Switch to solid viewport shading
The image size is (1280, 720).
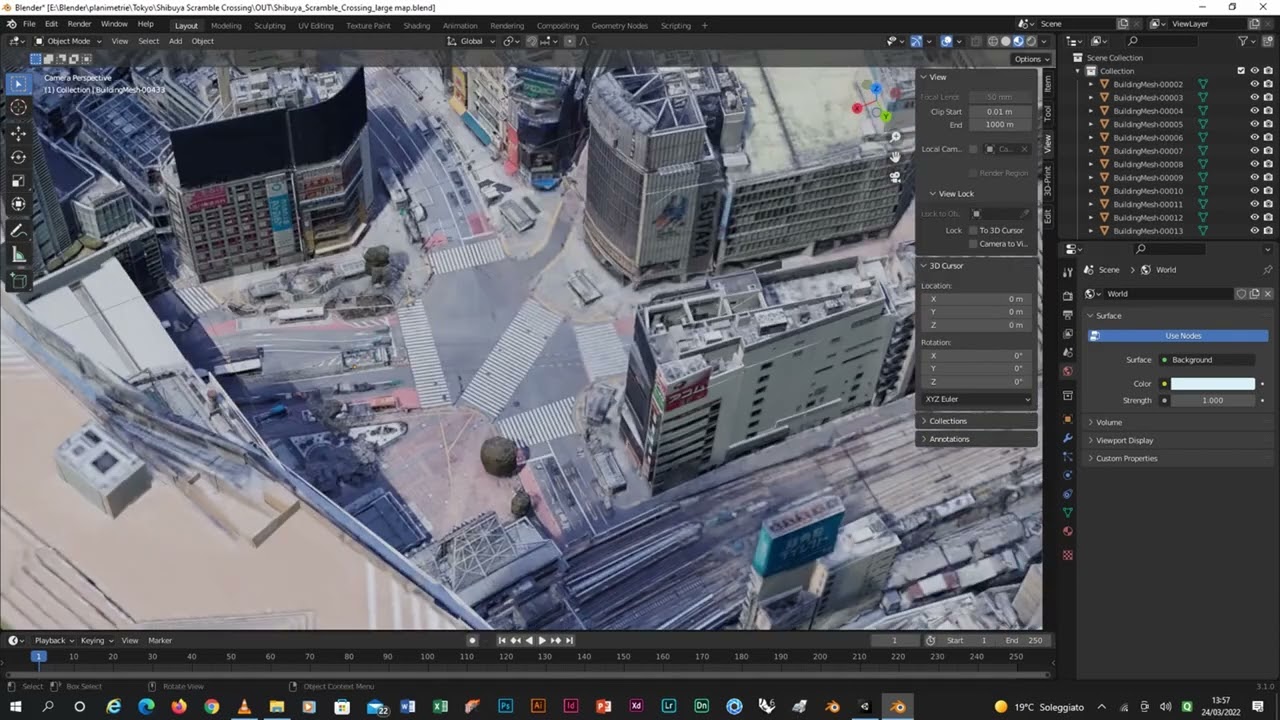click(x=1006, y=41)
